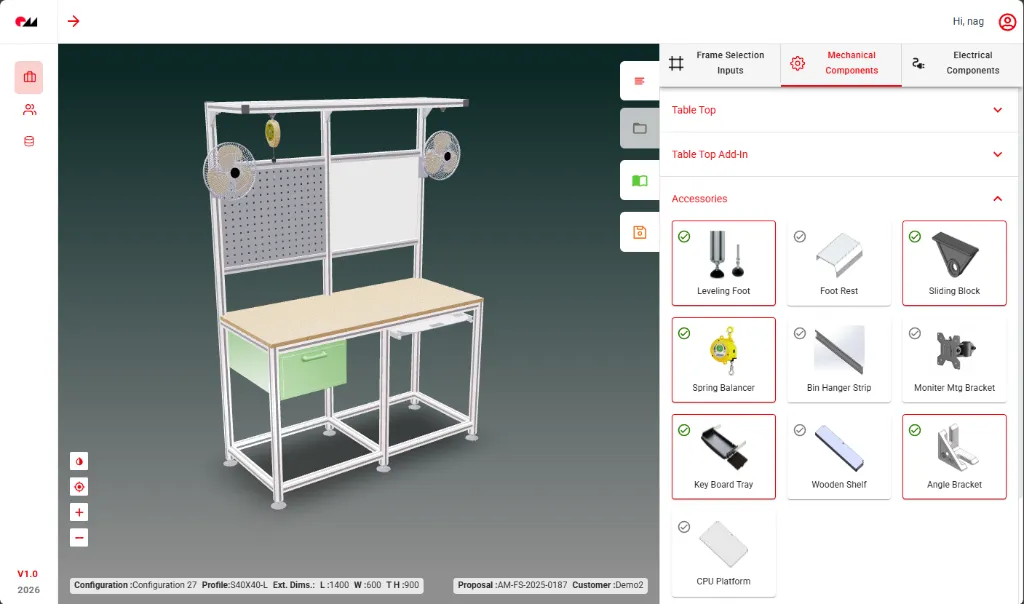Click the green book icon near the viewport
Viewport: 1024px width, 604px height.
[x=638, y=181]
